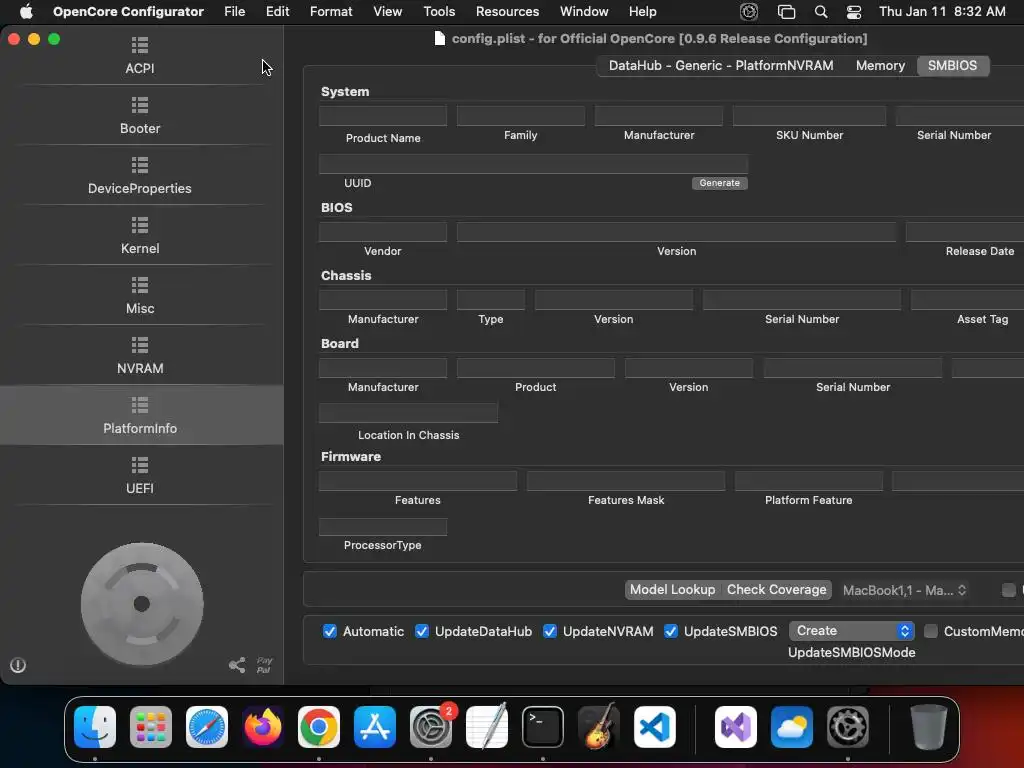This screenshot has width=1024, height=768.
Task: Open App Store from the Dock
Action: point(375,726)
